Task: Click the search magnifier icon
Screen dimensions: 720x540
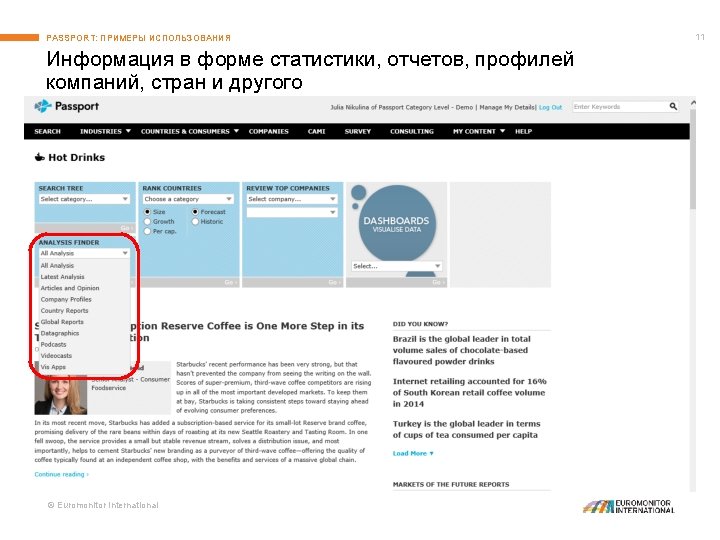Action: [x=673, y=107]
